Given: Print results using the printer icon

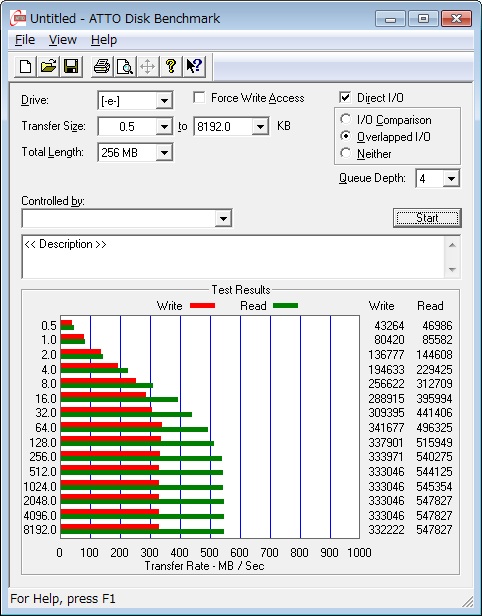Looking at the screenshot, I should tap(102, 66).
